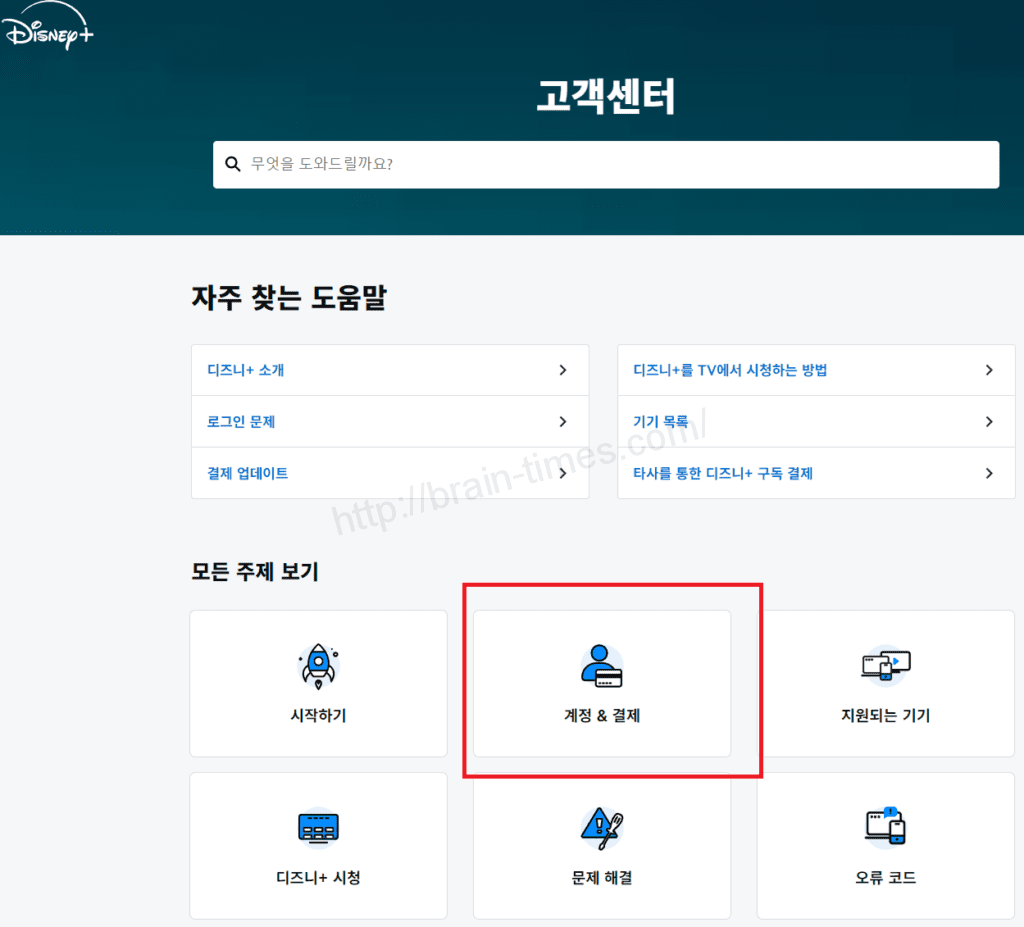The height and width of the screenshot is (927, 1024).
Task: Click the magnifying glass search icon
Action: (x=233, y=164)
